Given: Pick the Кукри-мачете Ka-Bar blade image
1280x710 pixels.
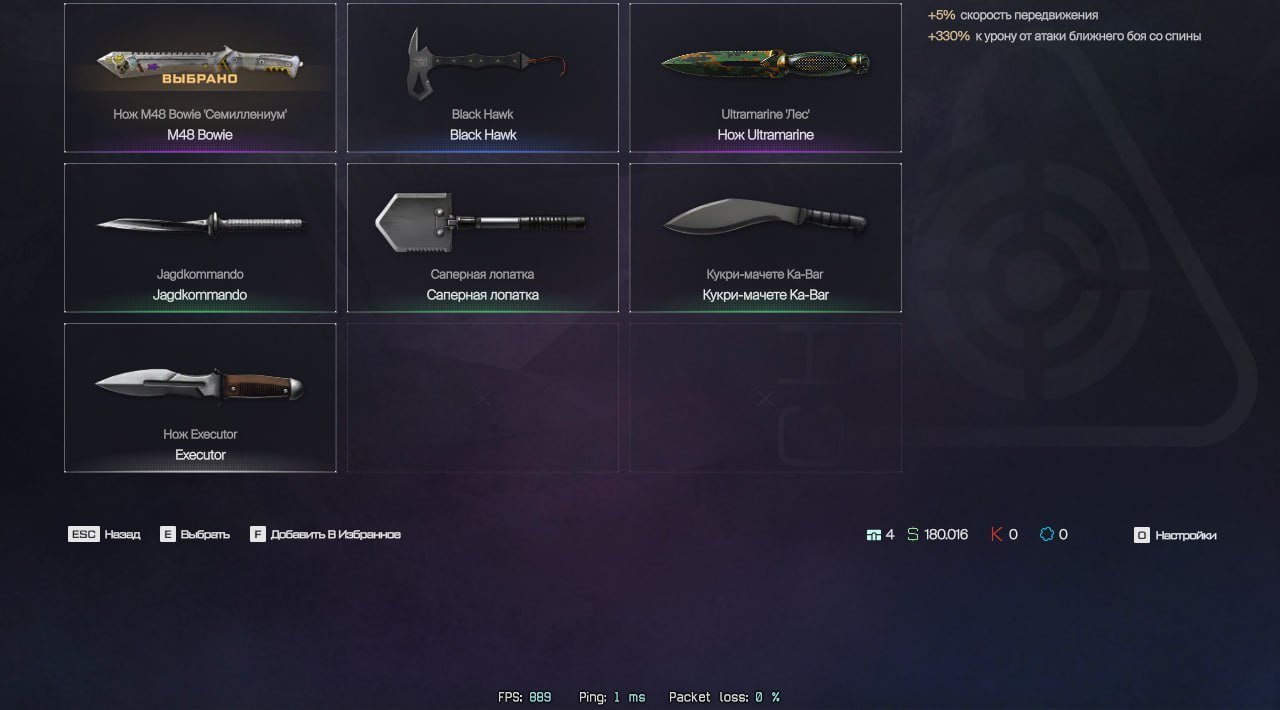Looking at the screenshot, I should tap(765, 218).
